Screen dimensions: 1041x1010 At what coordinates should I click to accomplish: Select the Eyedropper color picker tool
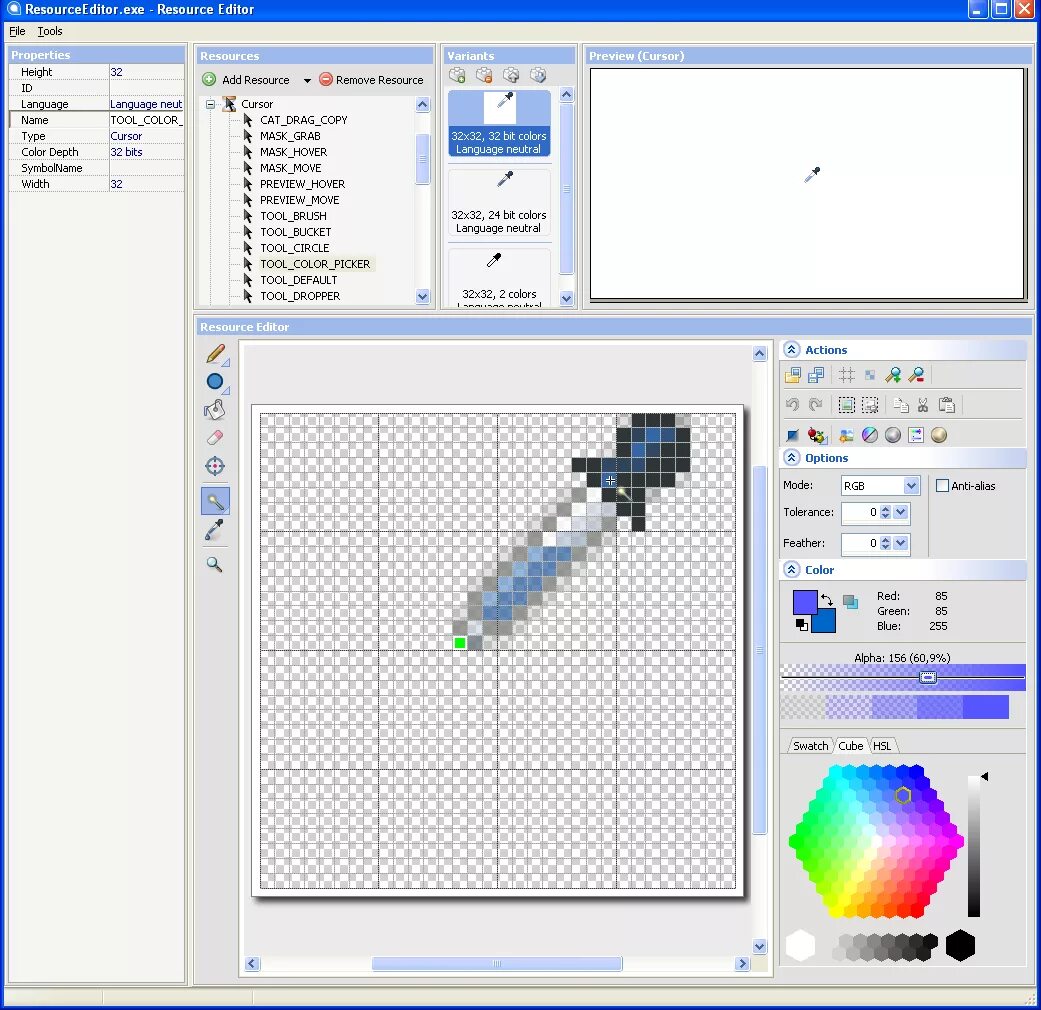coord(214,530)
